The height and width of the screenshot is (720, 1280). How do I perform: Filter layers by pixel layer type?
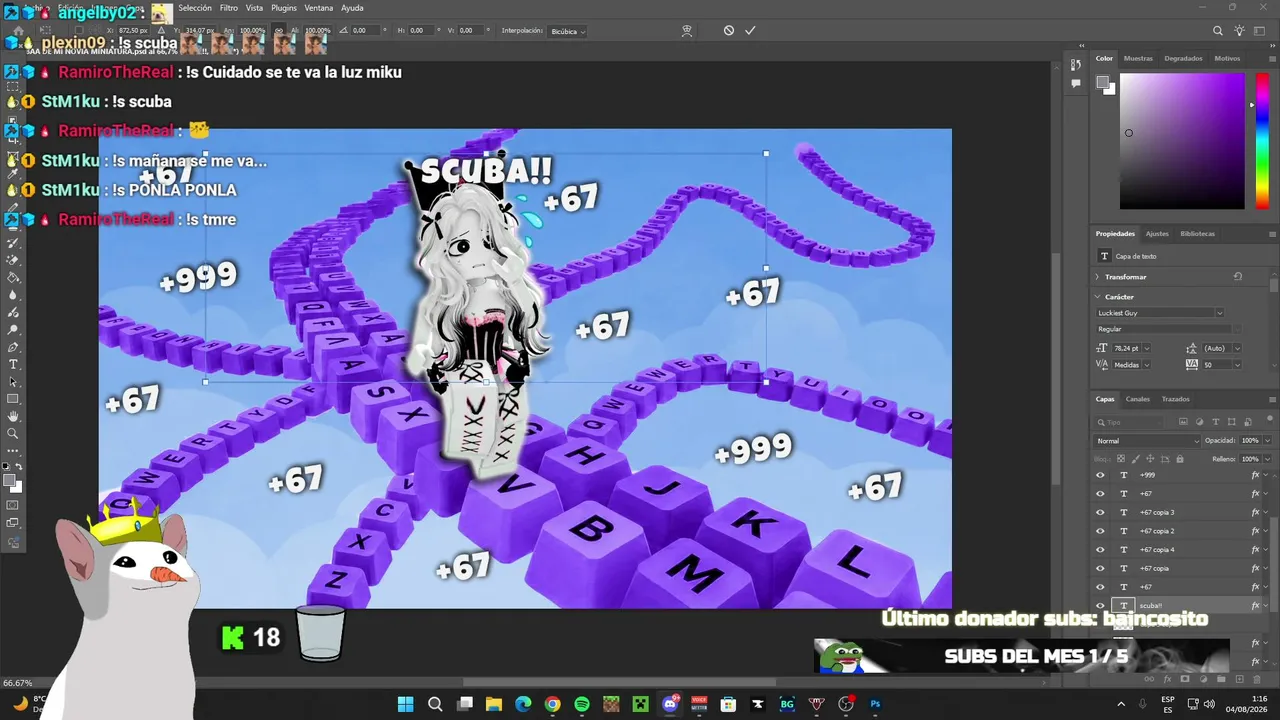(1183, 422)
